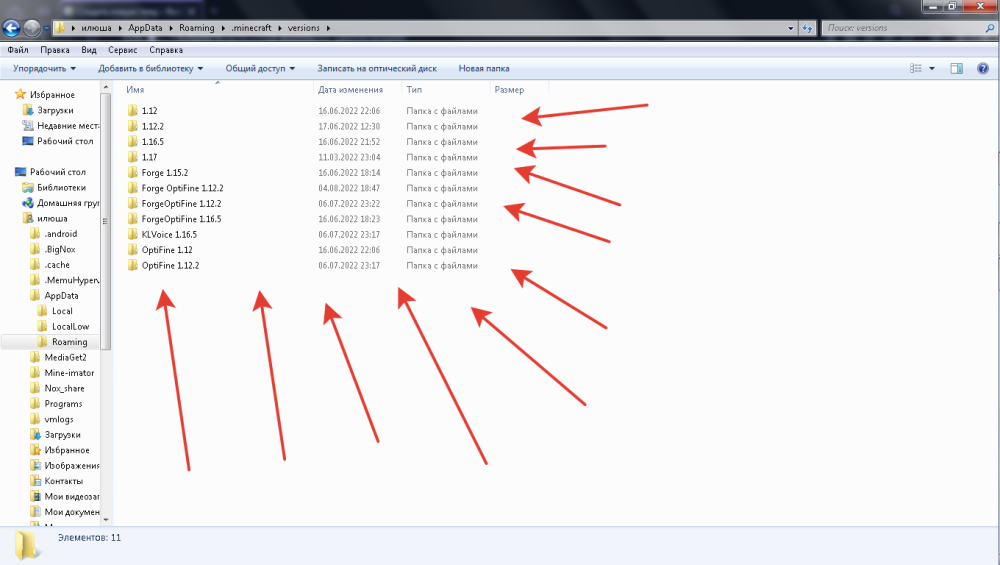The height and width of the screenshot is (565, 1000).
Task: Select the ForgeOptiFine 1.16.5 folder icon
Action: click(x=133, y=219)
